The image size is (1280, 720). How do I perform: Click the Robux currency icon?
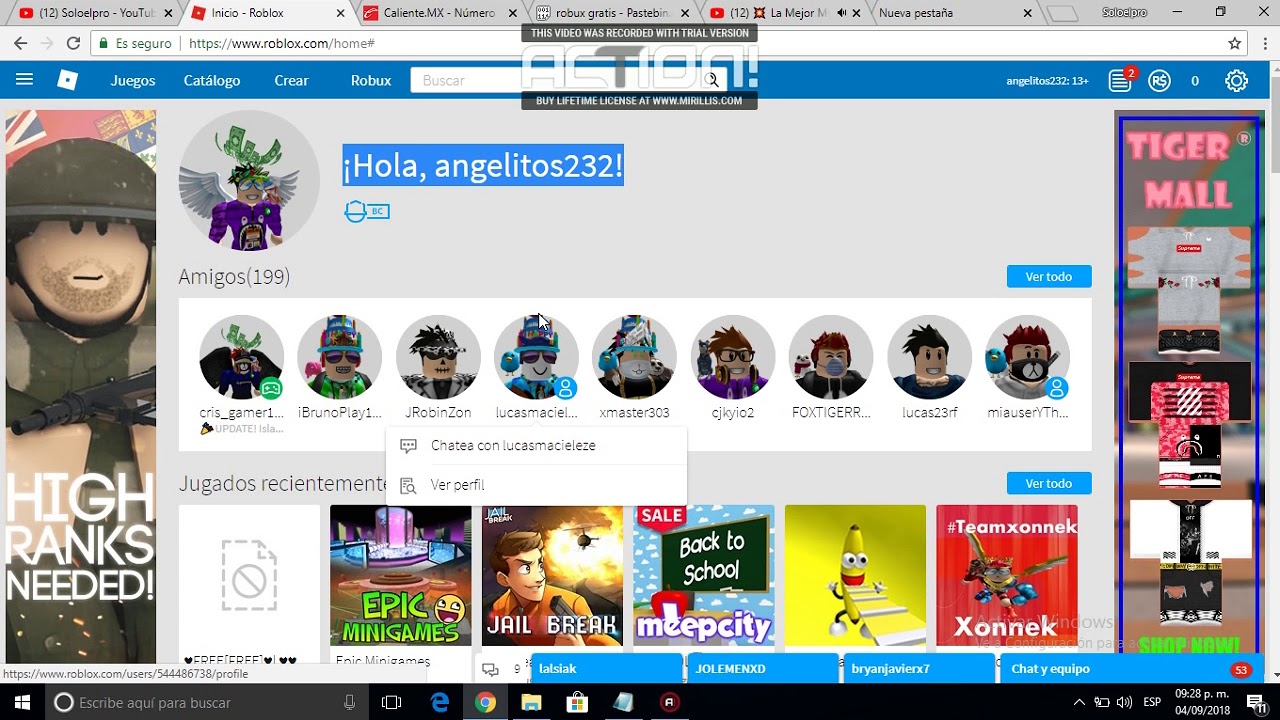1159,81
